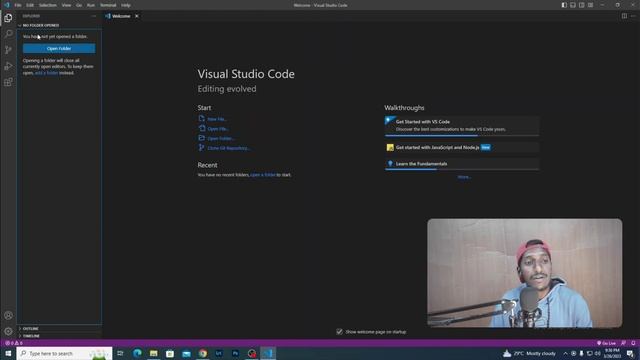Open the Accounts menu icon

[x=8, y=316]
